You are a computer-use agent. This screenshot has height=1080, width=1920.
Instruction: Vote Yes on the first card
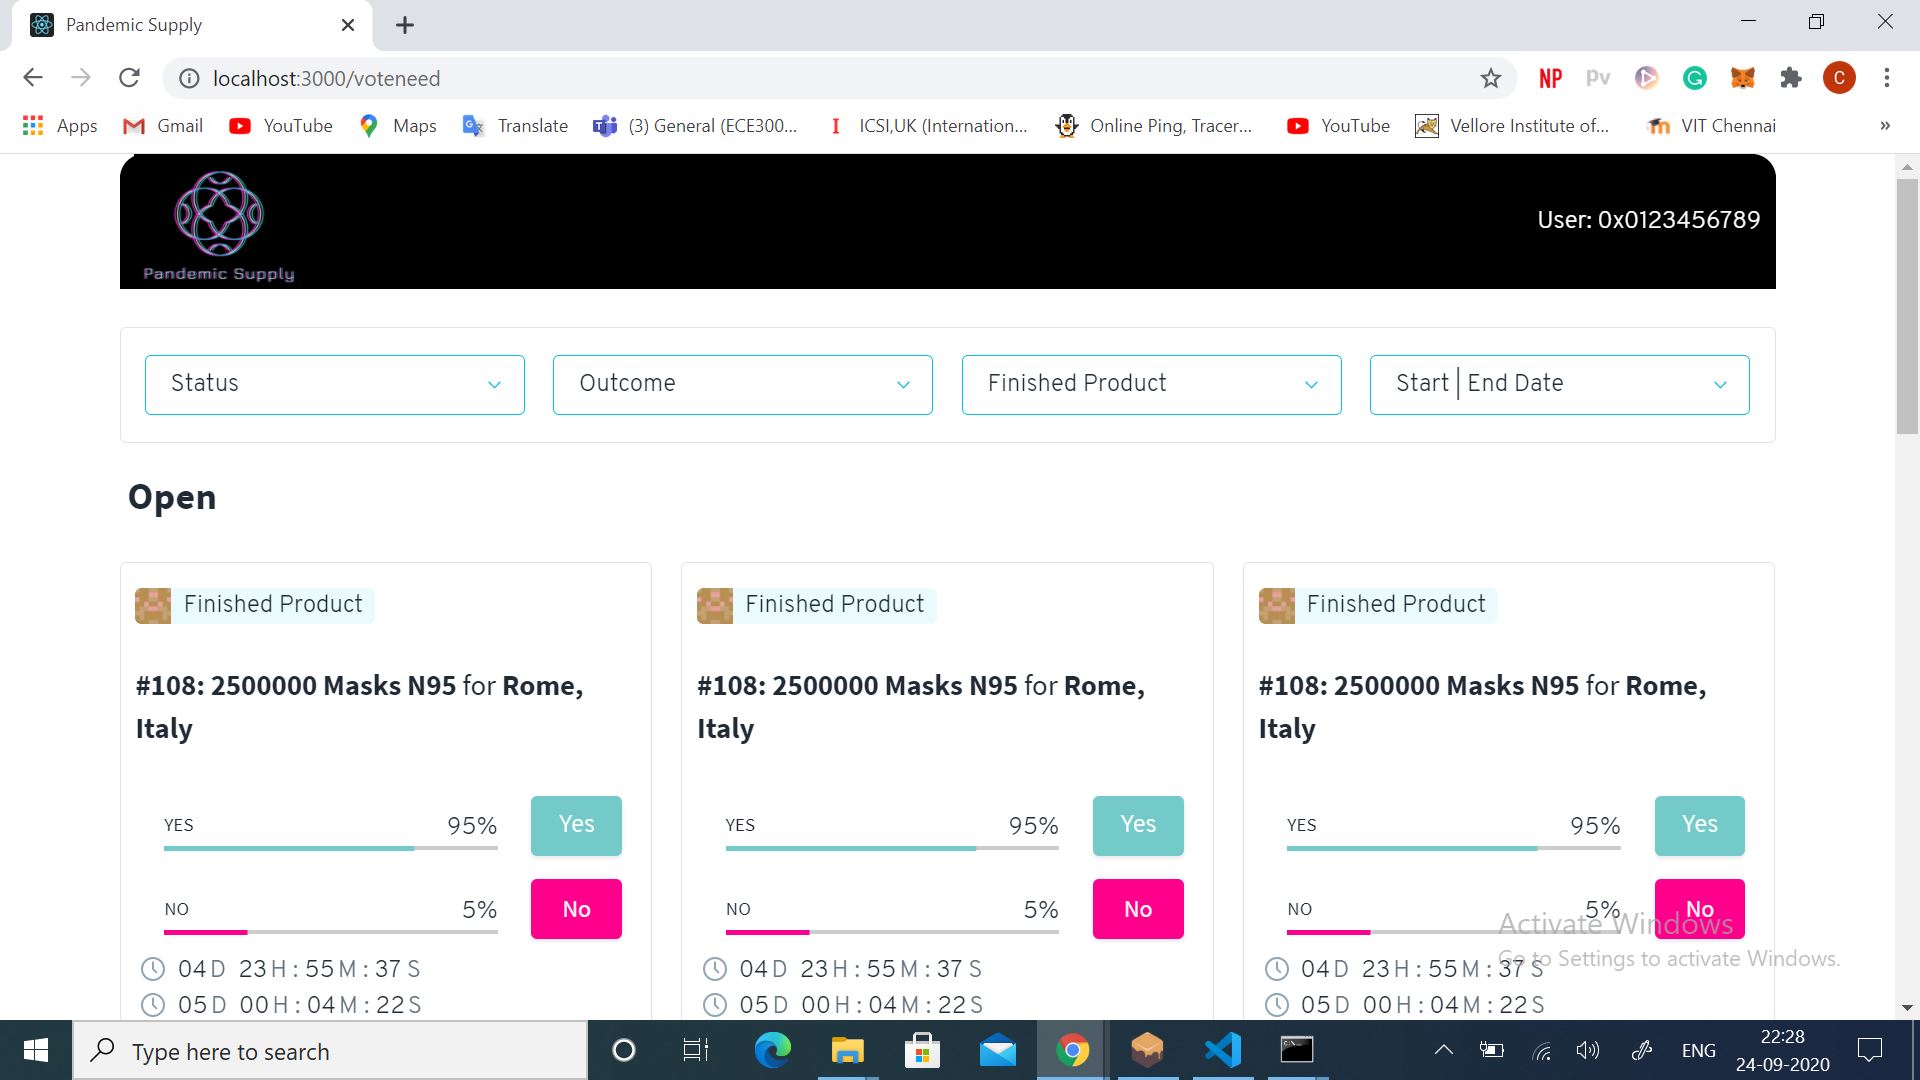point(576,825)
